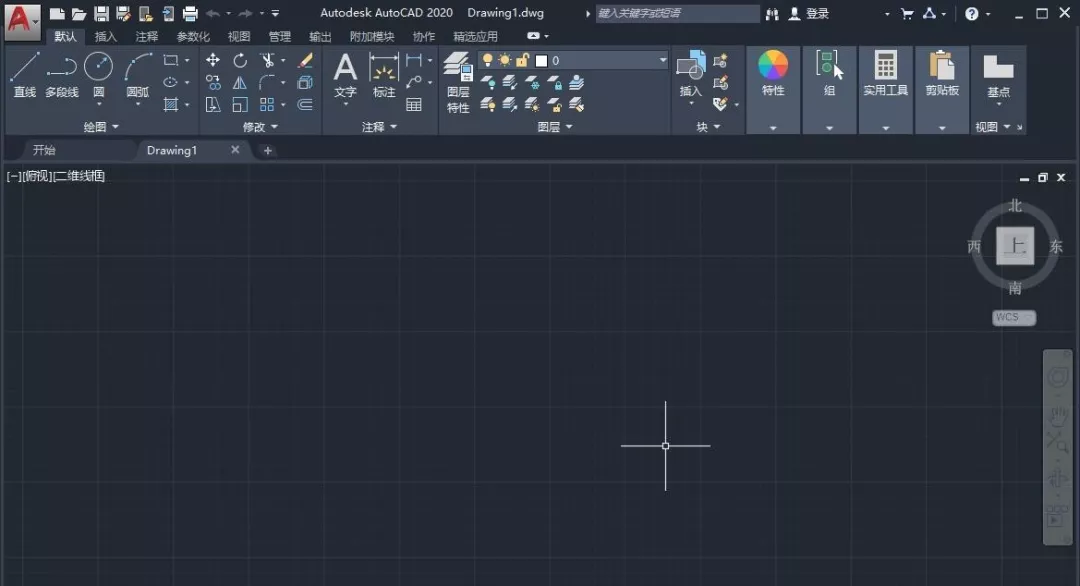1080x586 pixels.
Task: Expand the 修改 (Modify) panel
Action: tap(260, 127)
